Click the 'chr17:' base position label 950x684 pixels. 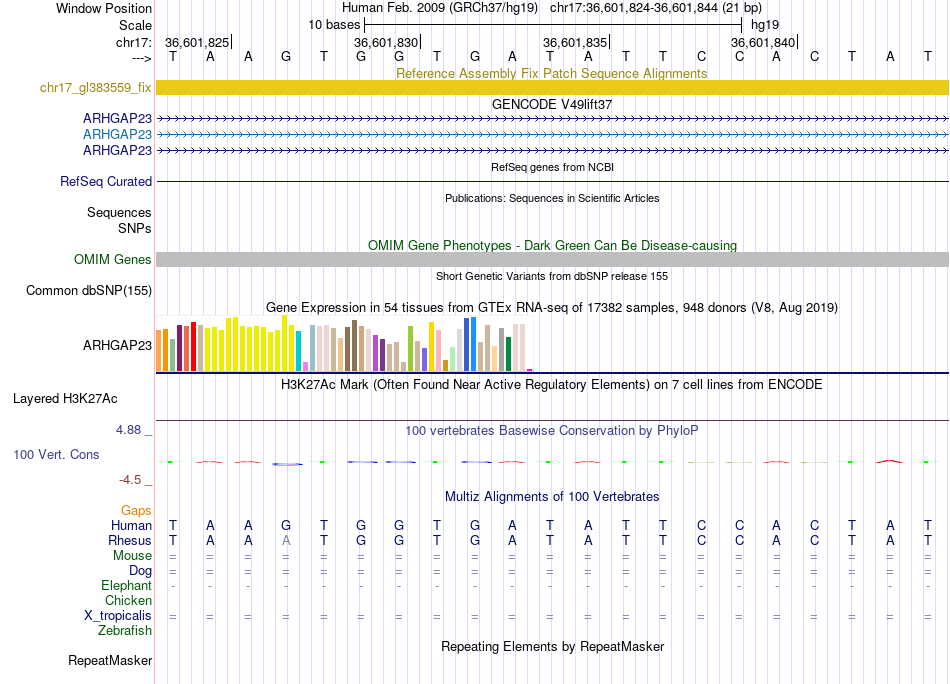tap(134, 42)
